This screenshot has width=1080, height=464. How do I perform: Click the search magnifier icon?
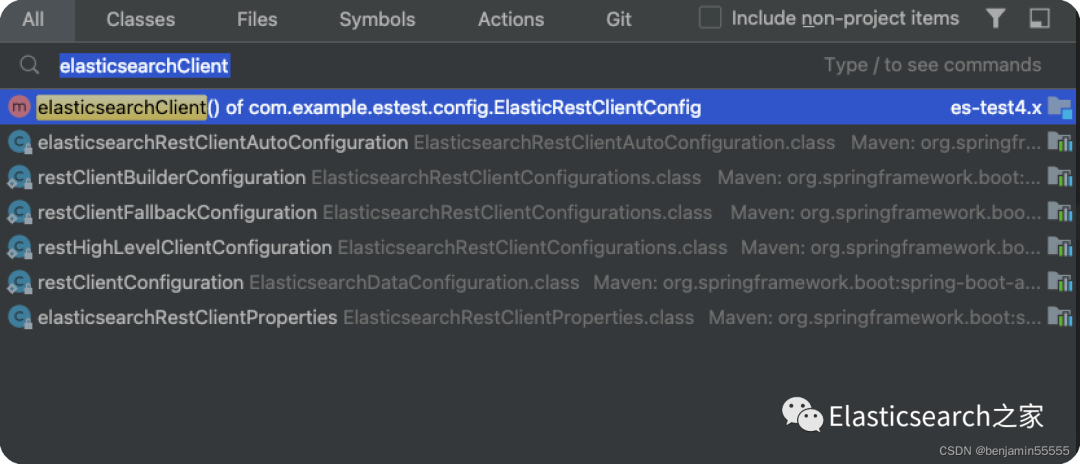[x=30, y=66]
